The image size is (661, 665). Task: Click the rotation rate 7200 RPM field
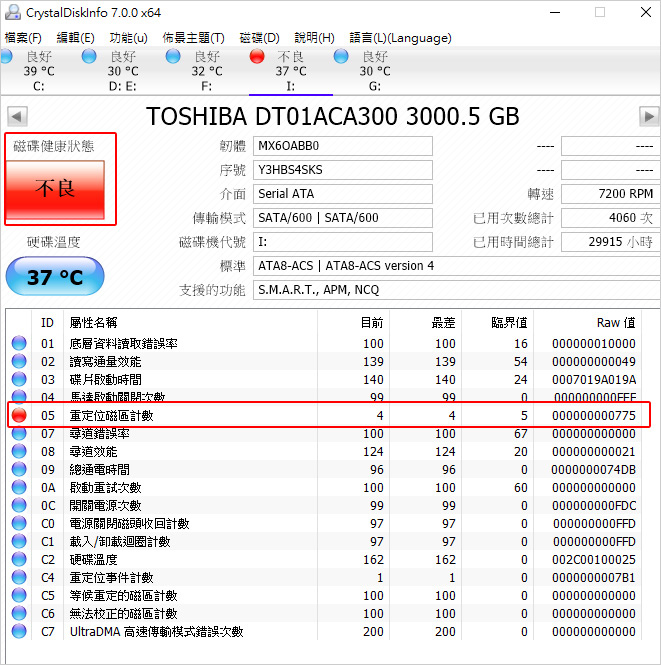pyautogui.click(x=610, y=194)
